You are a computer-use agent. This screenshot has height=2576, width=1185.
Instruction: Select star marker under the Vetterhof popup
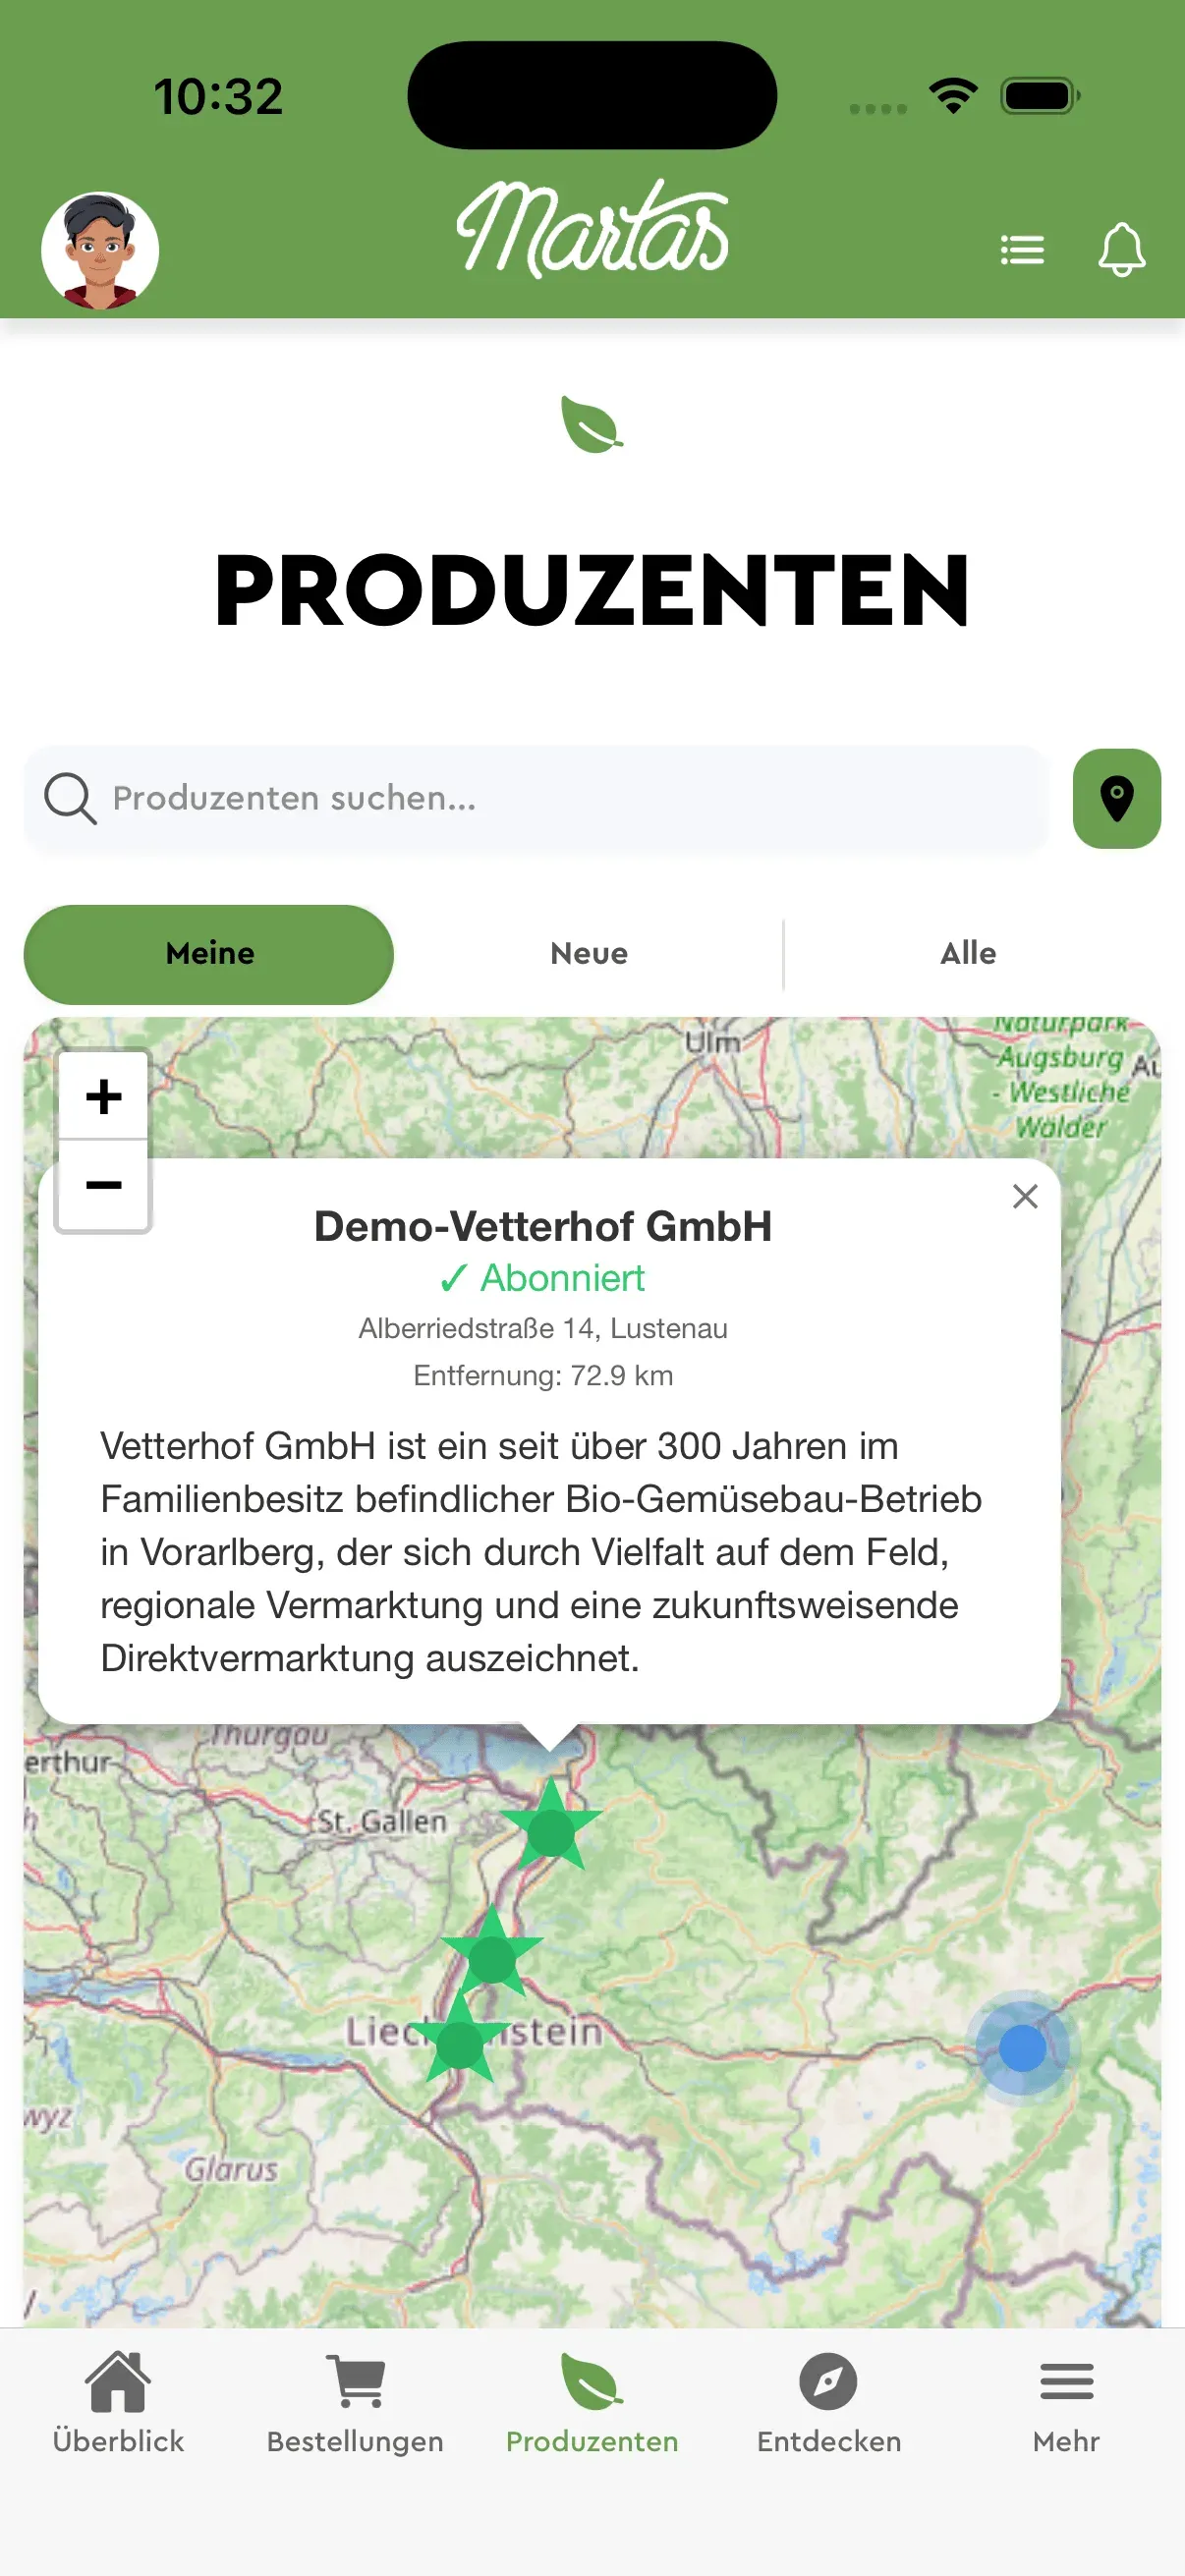coord(551,1828)
